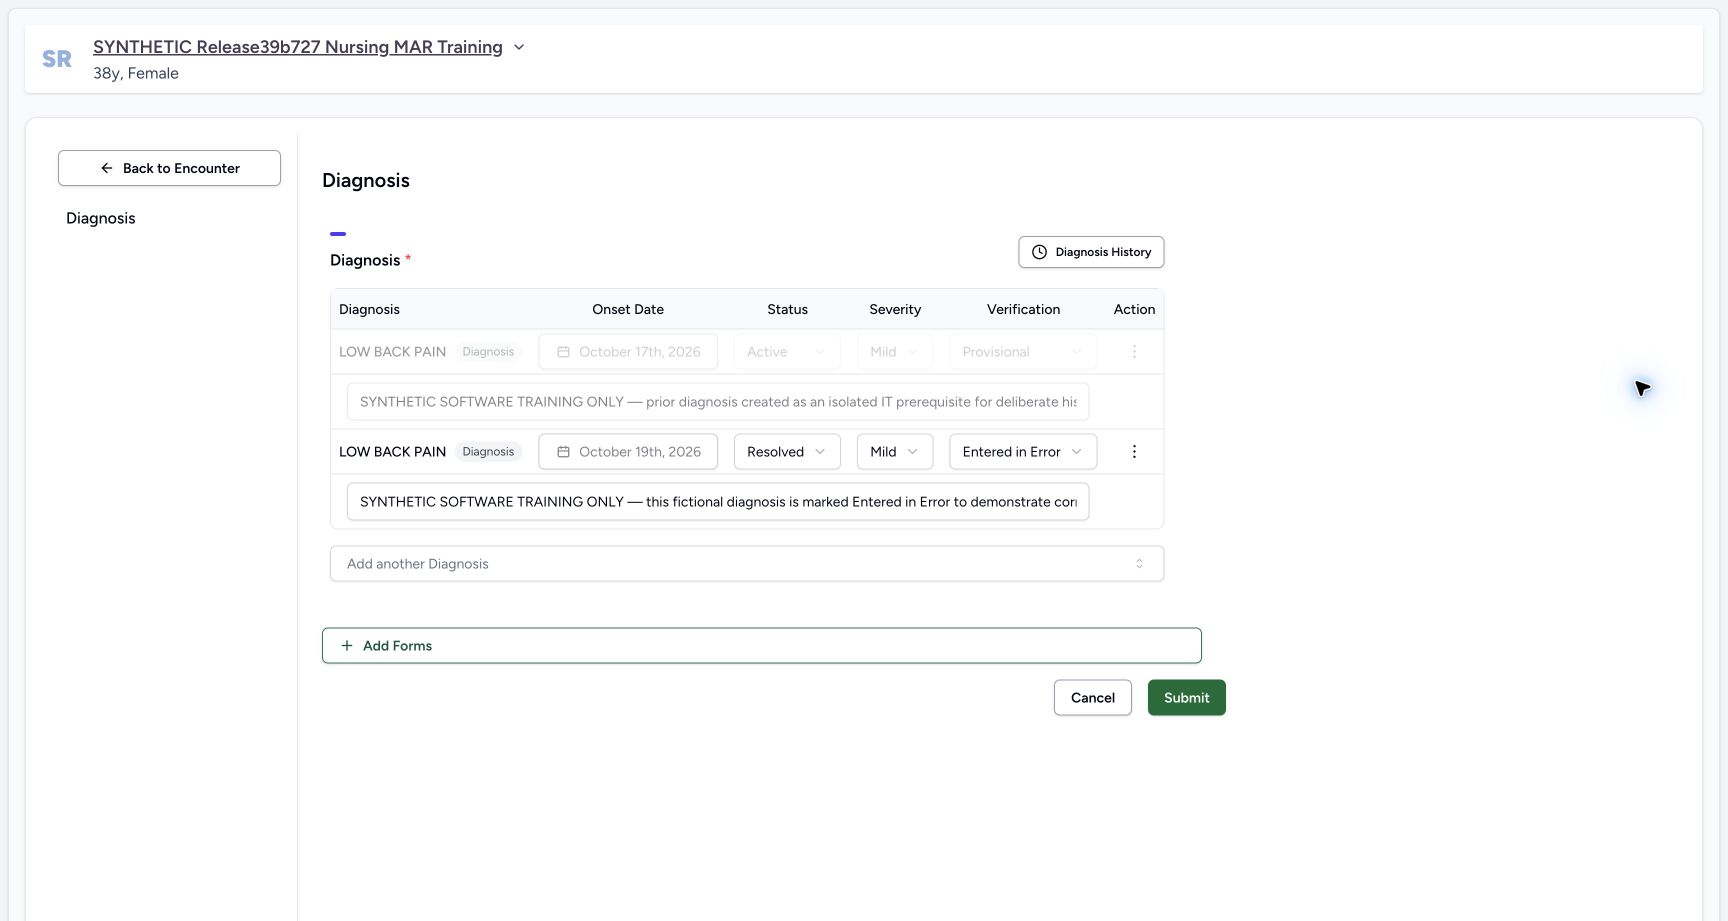The height and width of the screenshot is (921, 1728).
Task: Open the actions menu for the October 17th diagnosis
Action: (x=1134, y=352)
